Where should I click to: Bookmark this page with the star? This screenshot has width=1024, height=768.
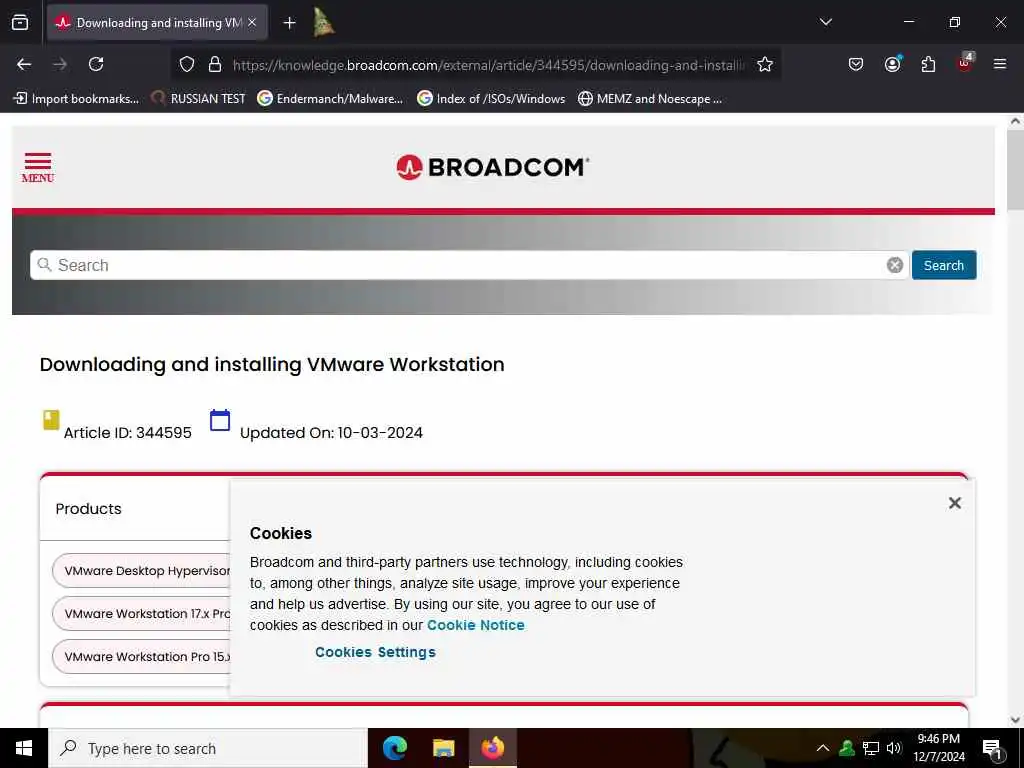[x=765, y=64]
